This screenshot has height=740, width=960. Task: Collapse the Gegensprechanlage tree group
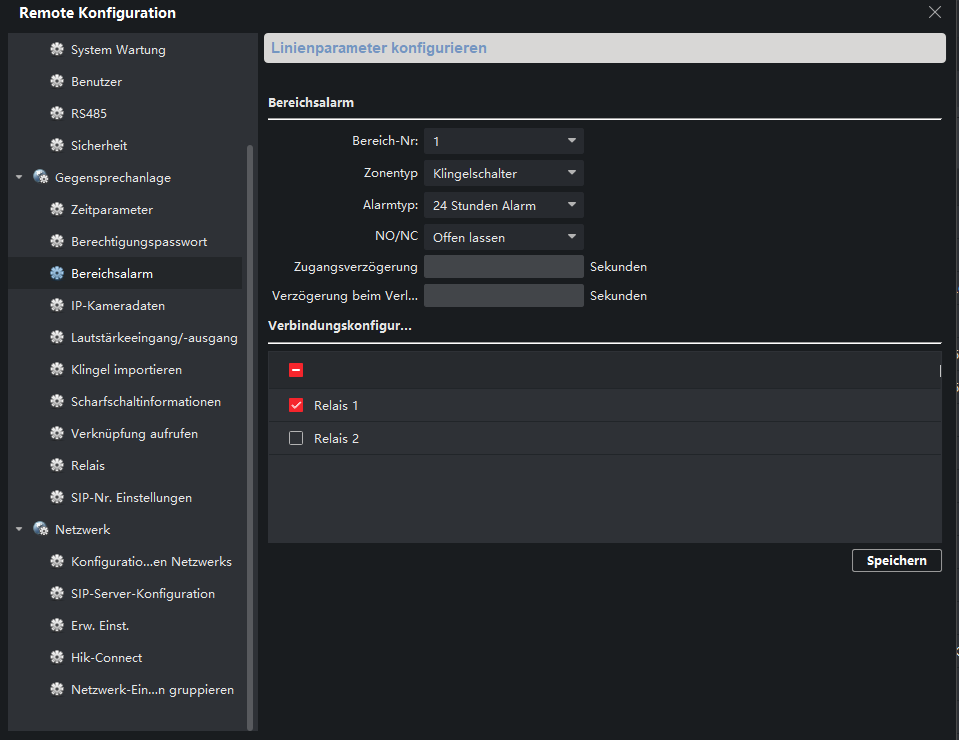[x=19, y=177]
